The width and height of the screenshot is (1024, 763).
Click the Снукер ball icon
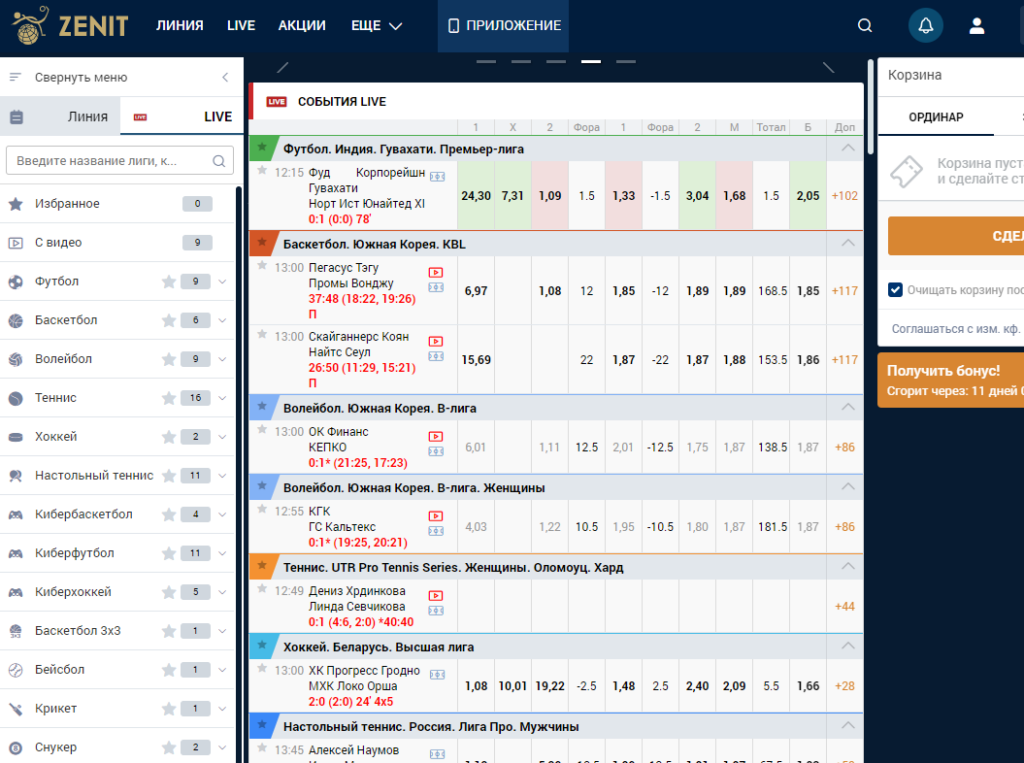tap(16, 747)
